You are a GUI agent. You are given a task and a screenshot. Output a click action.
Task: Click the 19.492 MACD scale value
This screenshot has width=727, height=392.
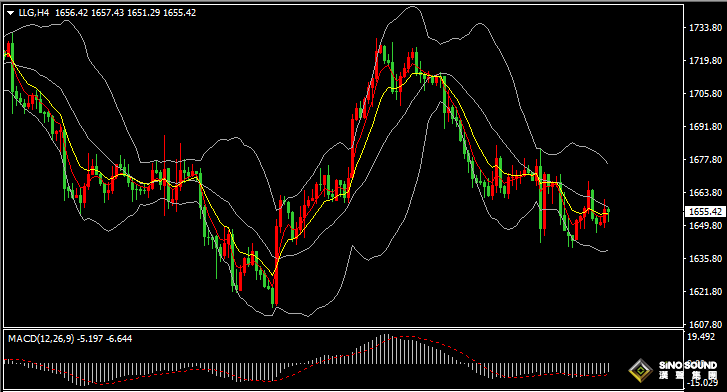(x=701, y=337)
